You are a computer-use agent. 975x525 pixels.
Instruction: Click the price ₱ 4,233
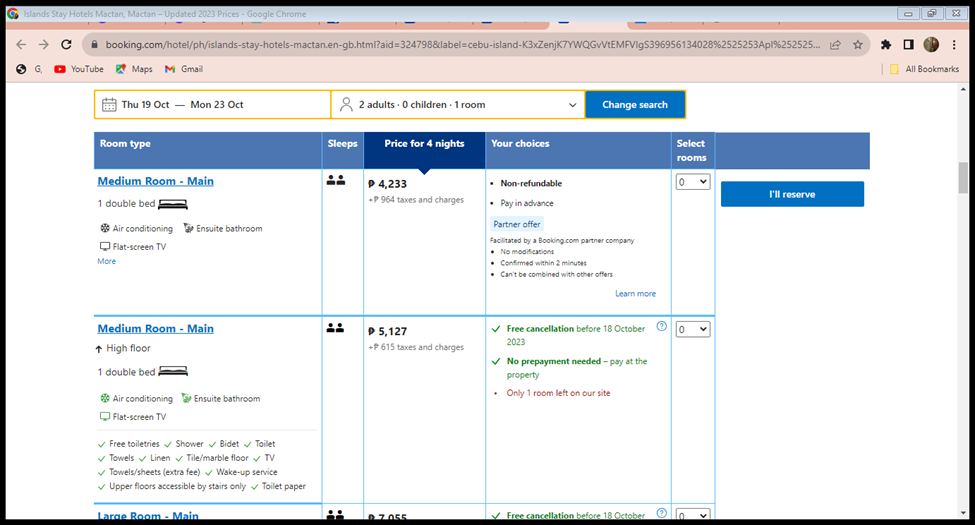pyautogui.click(x=387, y=184)
